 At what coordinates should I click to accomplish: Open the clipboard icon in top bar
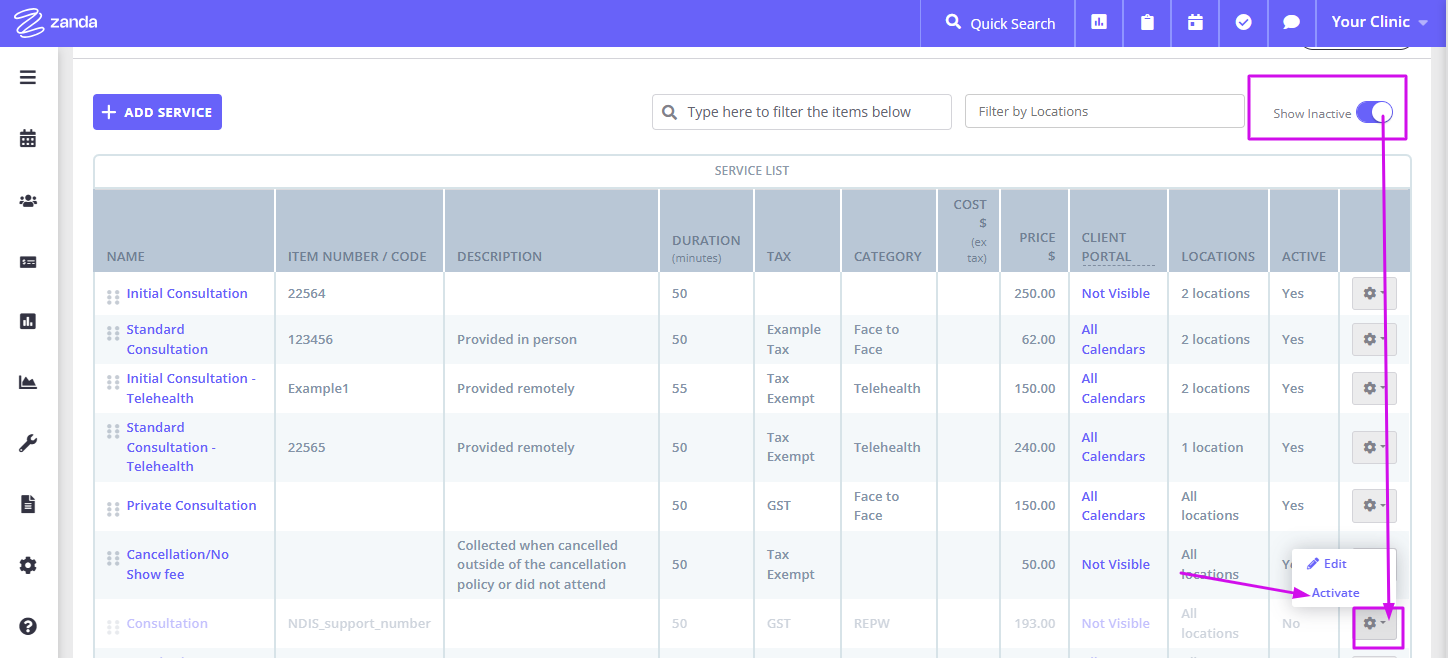click(1148, 22)
